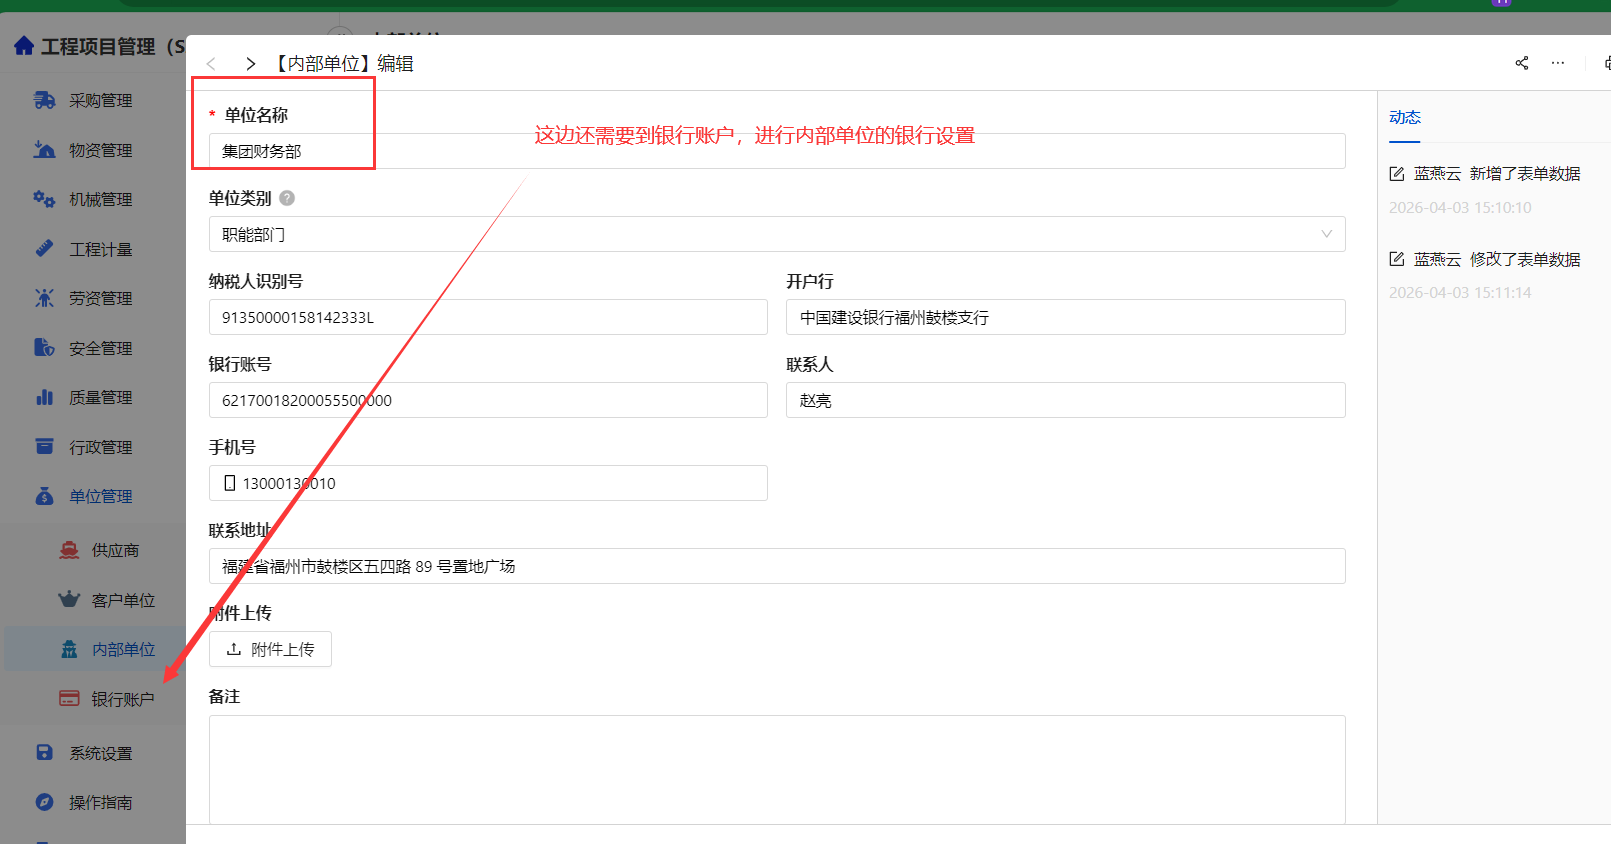Click the phone icon in 手机号 field

230,483
